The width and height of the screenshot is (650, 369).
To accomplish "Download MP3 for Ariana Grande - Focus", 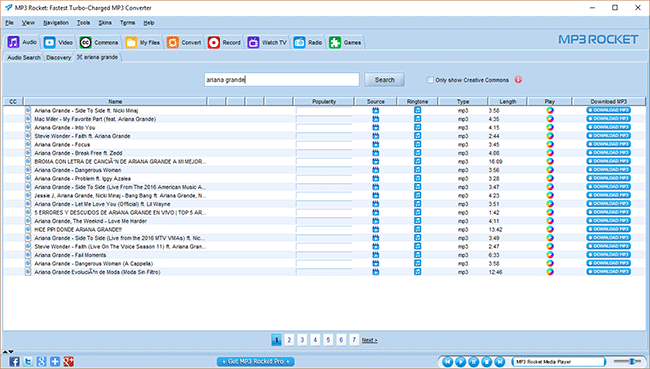I will click(608, 144).
